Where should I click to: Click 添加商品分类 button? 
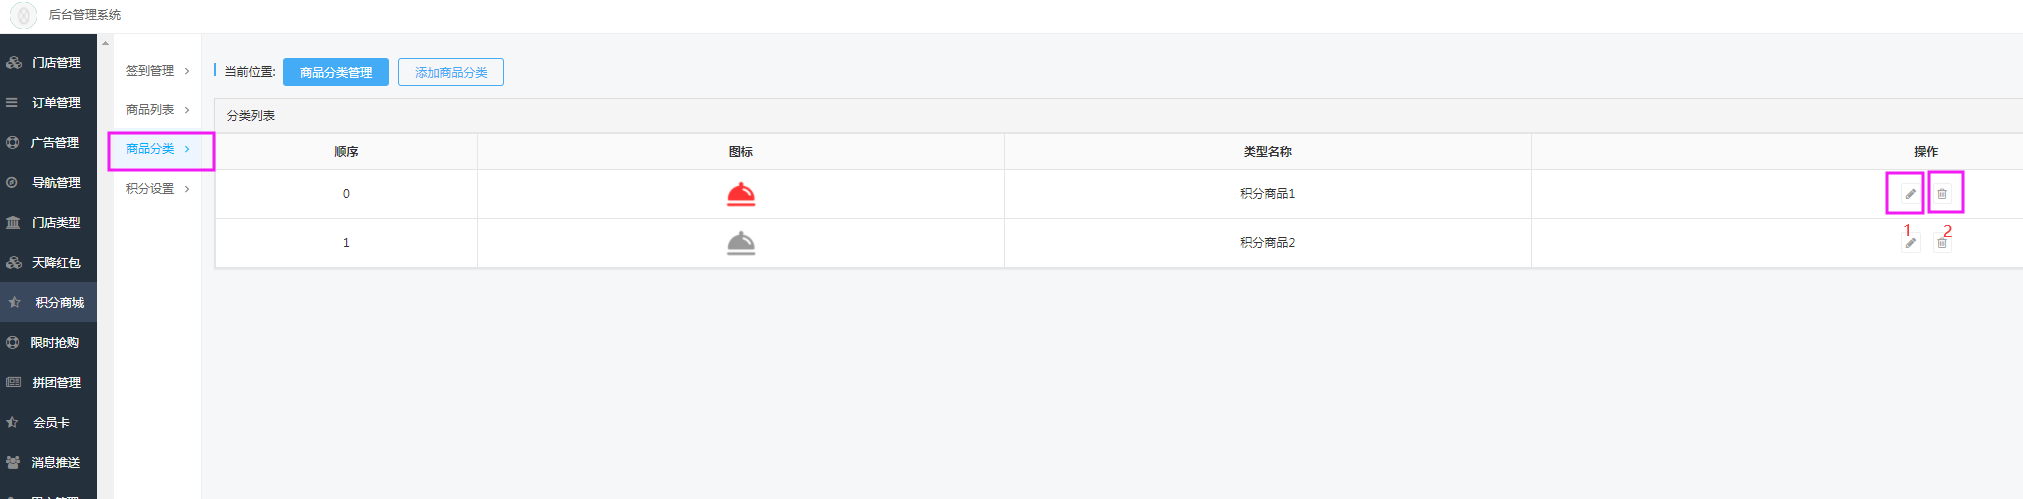coord(451,72)
